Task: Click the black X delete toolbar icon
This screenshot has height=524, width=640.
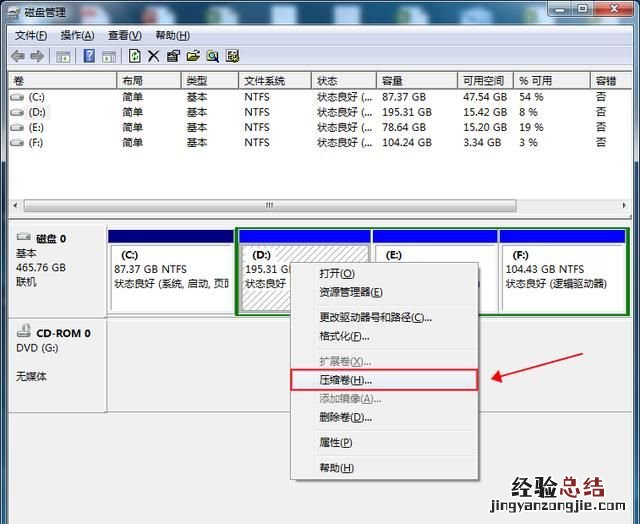Action: [x=154, y=56]
